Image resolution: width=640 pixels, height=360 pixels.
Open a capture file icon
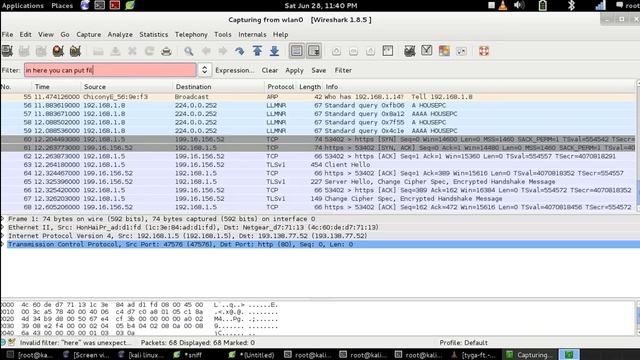98,51
